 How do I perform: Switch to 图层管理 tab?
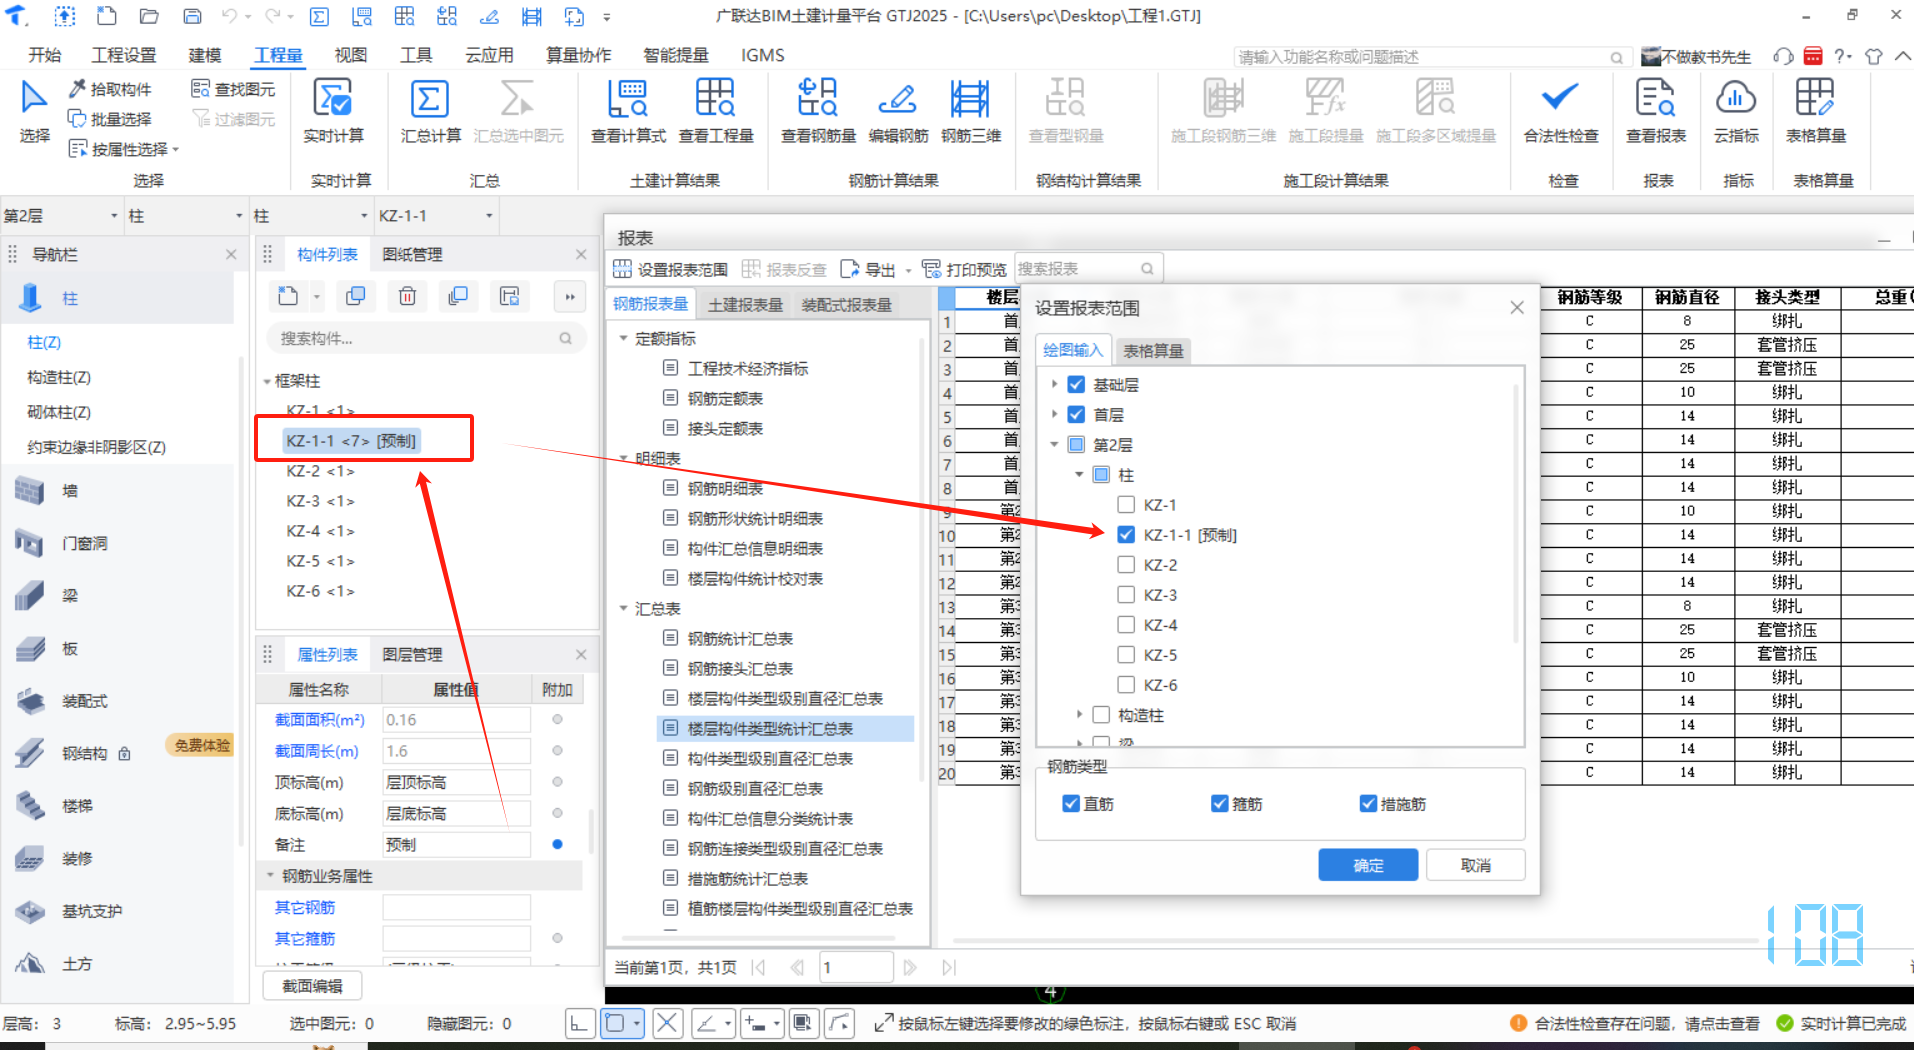[412, 655]
